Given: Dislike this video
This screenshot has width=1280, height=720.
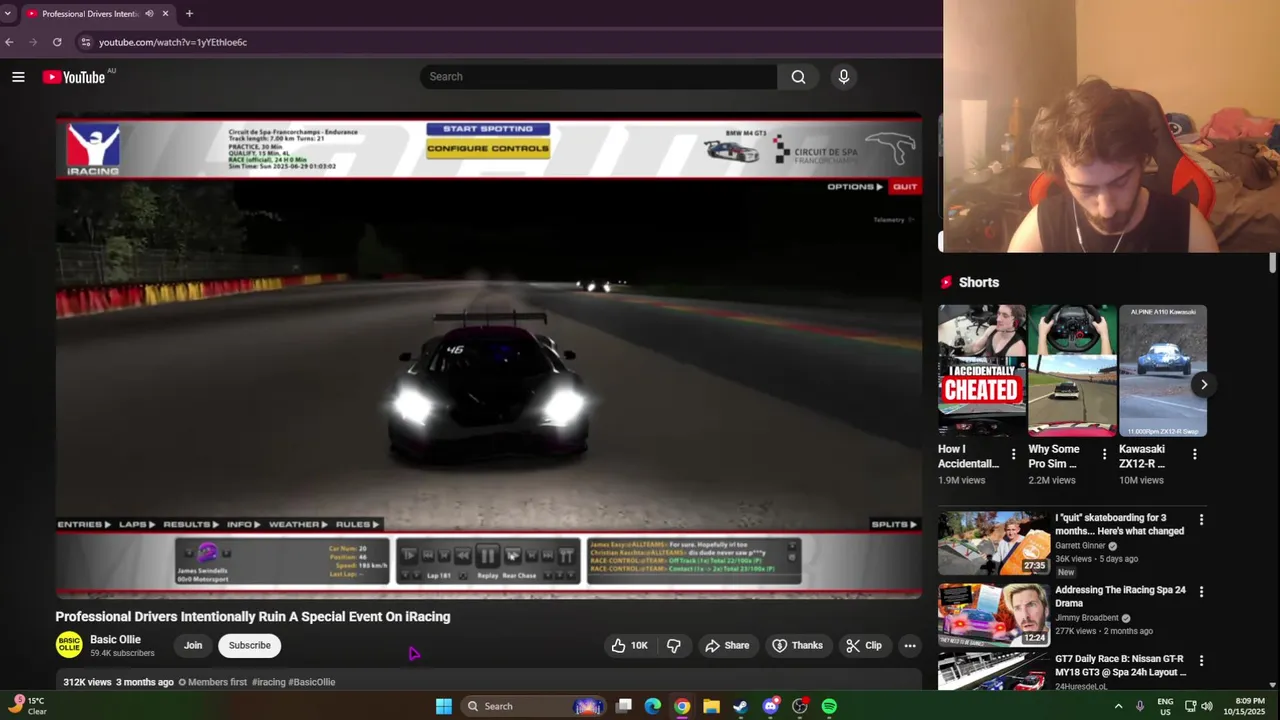Looking at the screenshot, I should (x=674, y=646).
